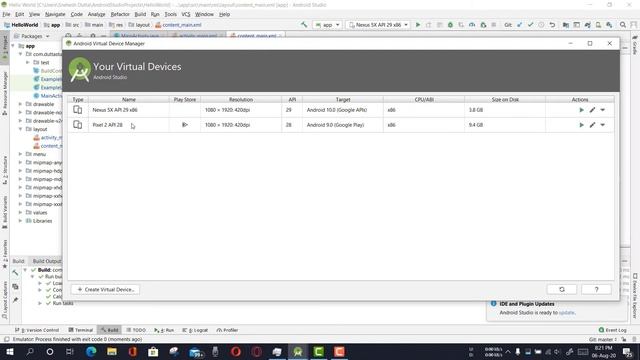Open the File menu
Viewport: 640px width, 360px height.
6,14
